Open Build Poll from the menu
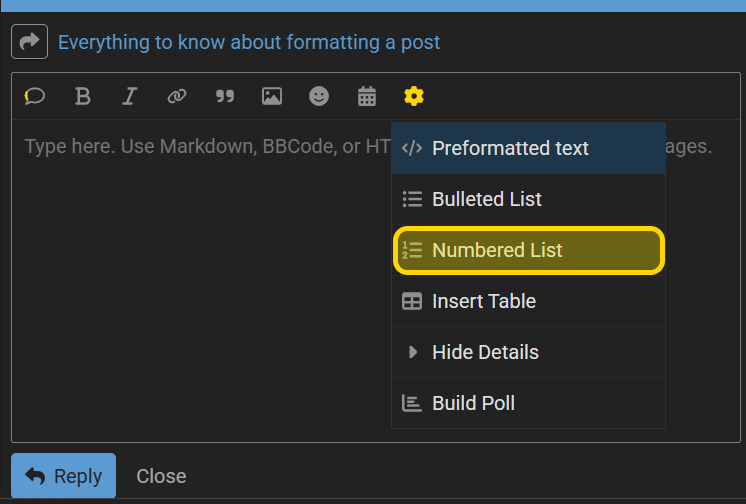The width and height of the screenshot is (746, 504). click(528, 403)
